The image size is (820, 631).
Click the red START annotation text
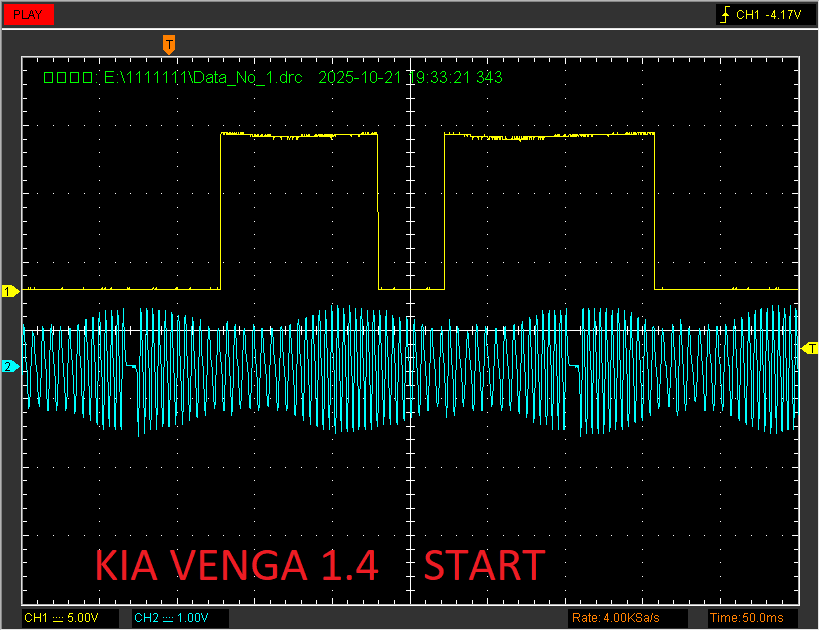pos(485,565)
